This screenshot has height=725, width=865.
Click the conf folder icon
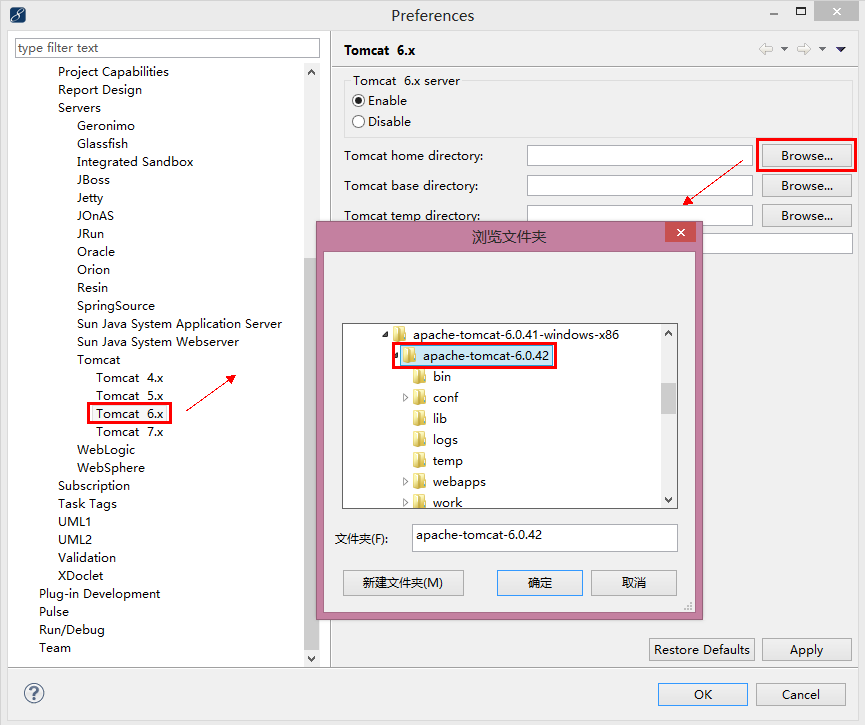tap(419, 398)
